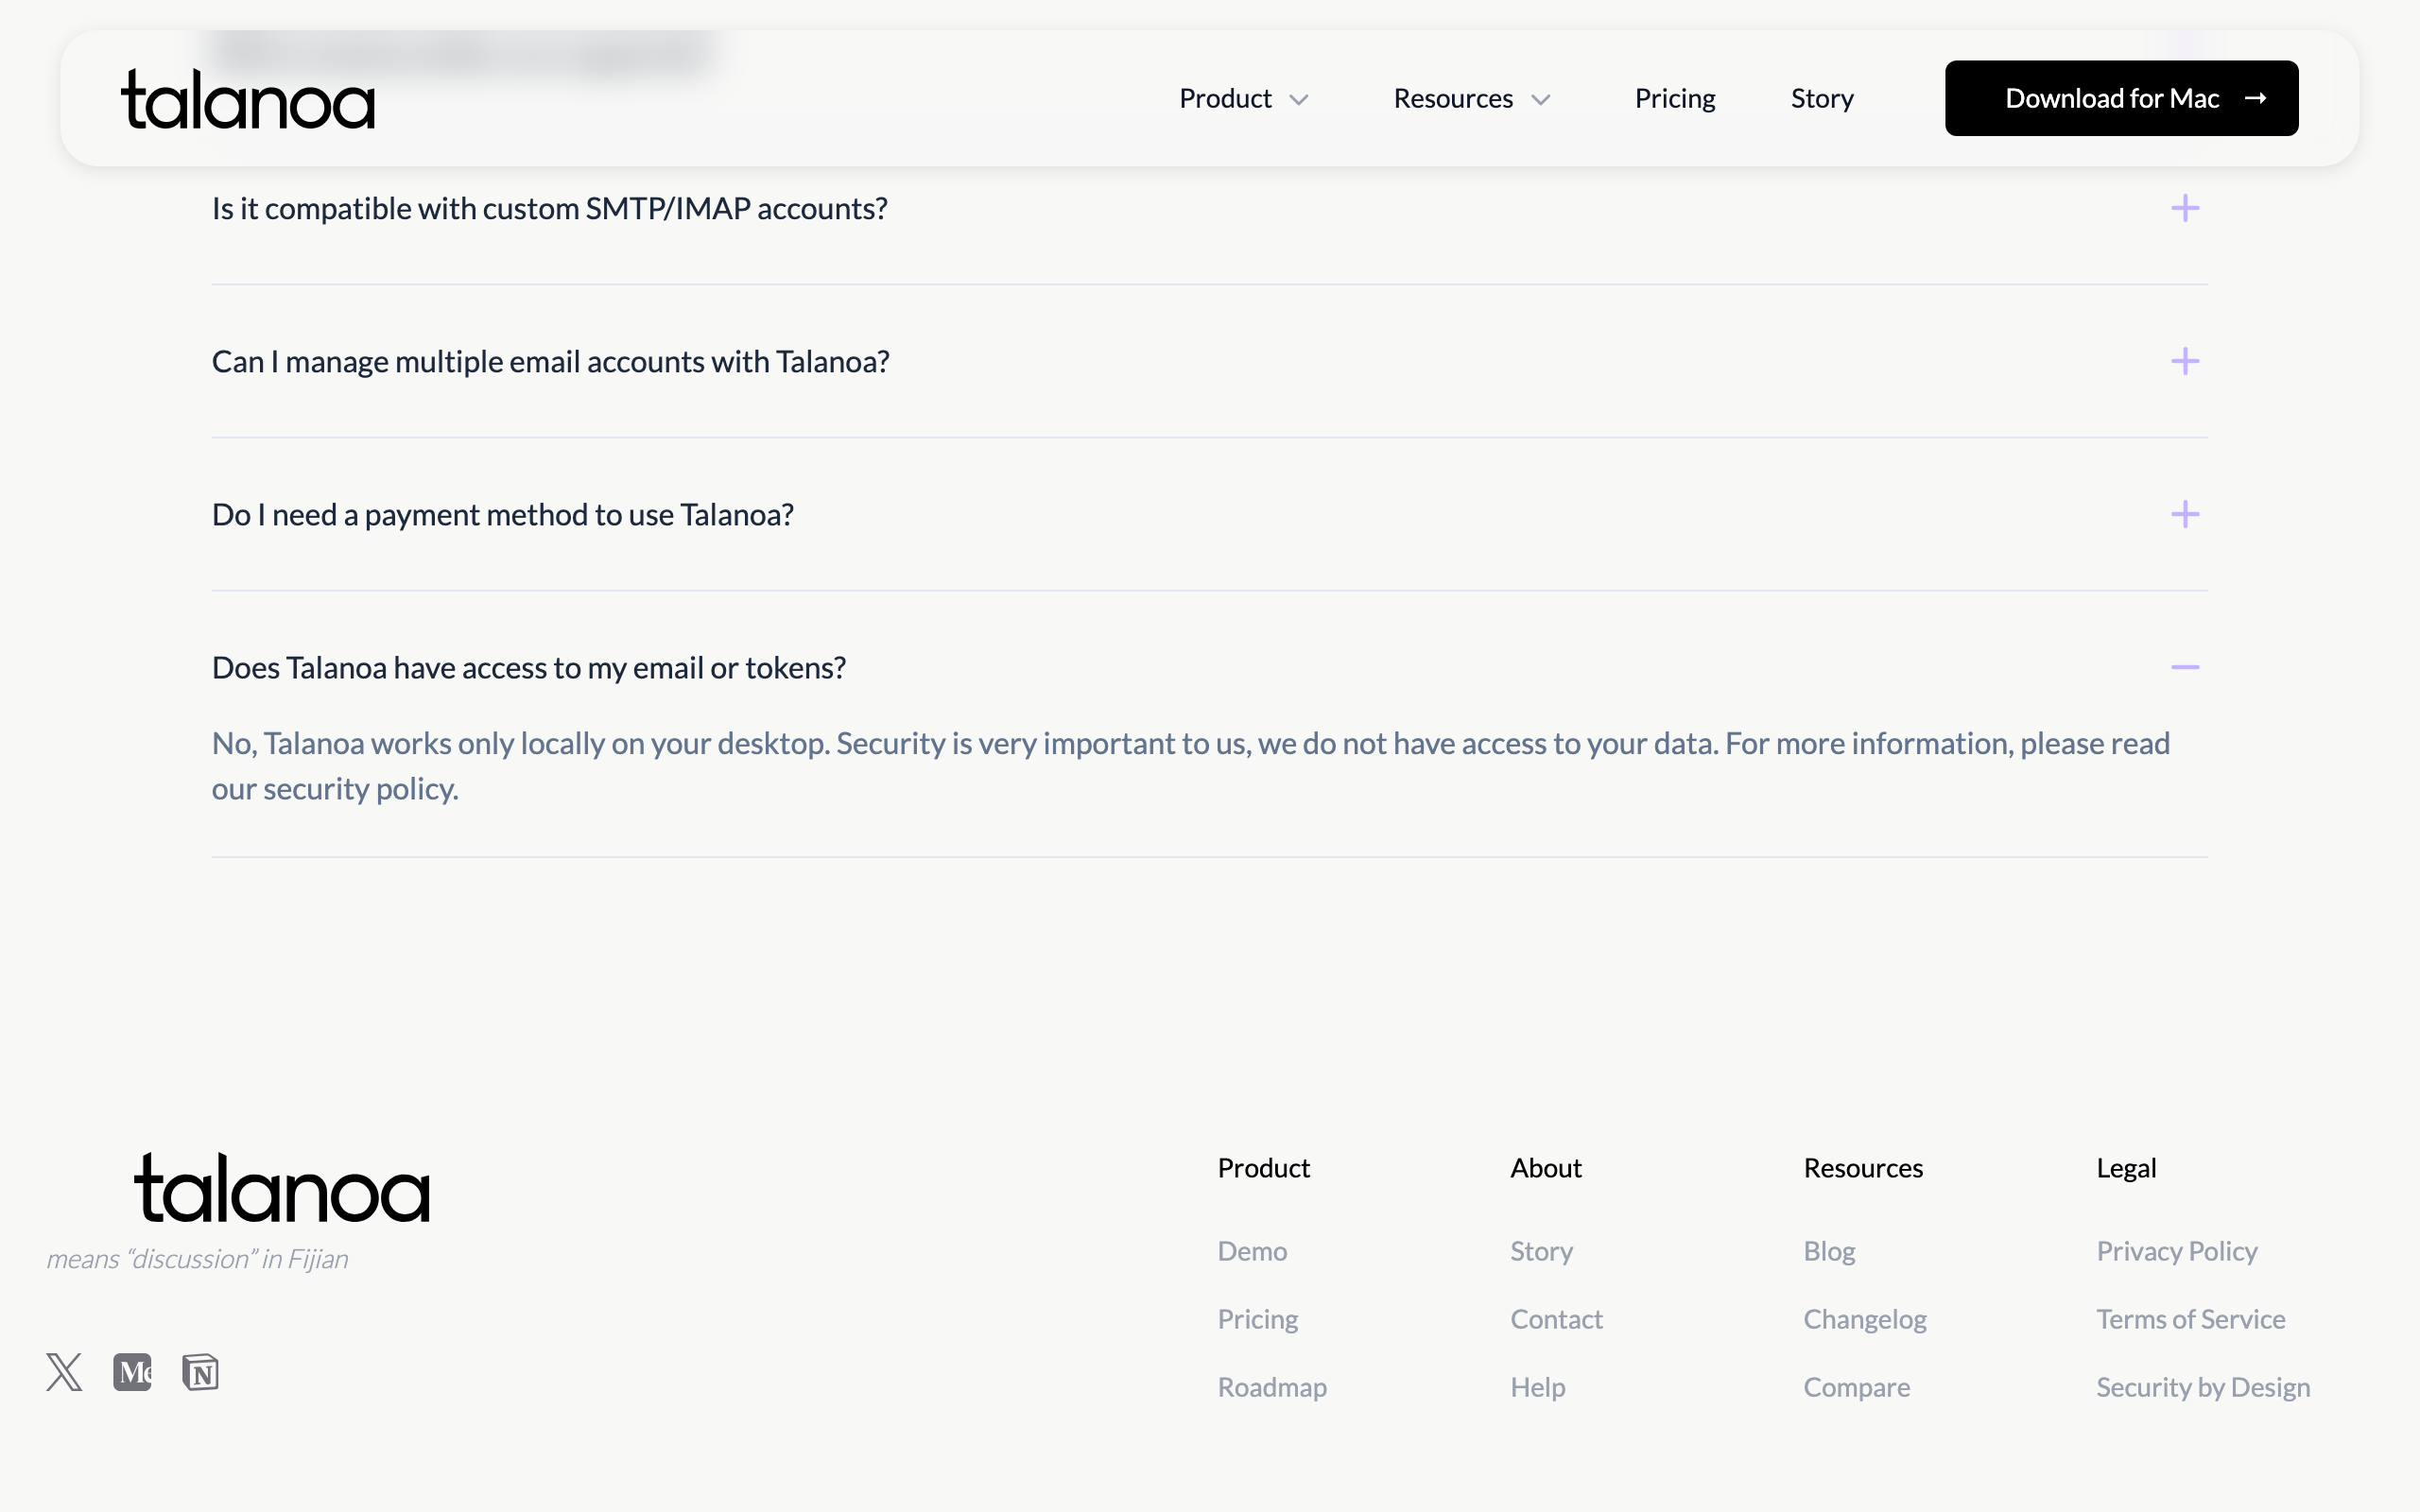Viewport: 2420px width, 1512px height.
Task: Click the Download for Mac button
Action: coord(2121,99)
